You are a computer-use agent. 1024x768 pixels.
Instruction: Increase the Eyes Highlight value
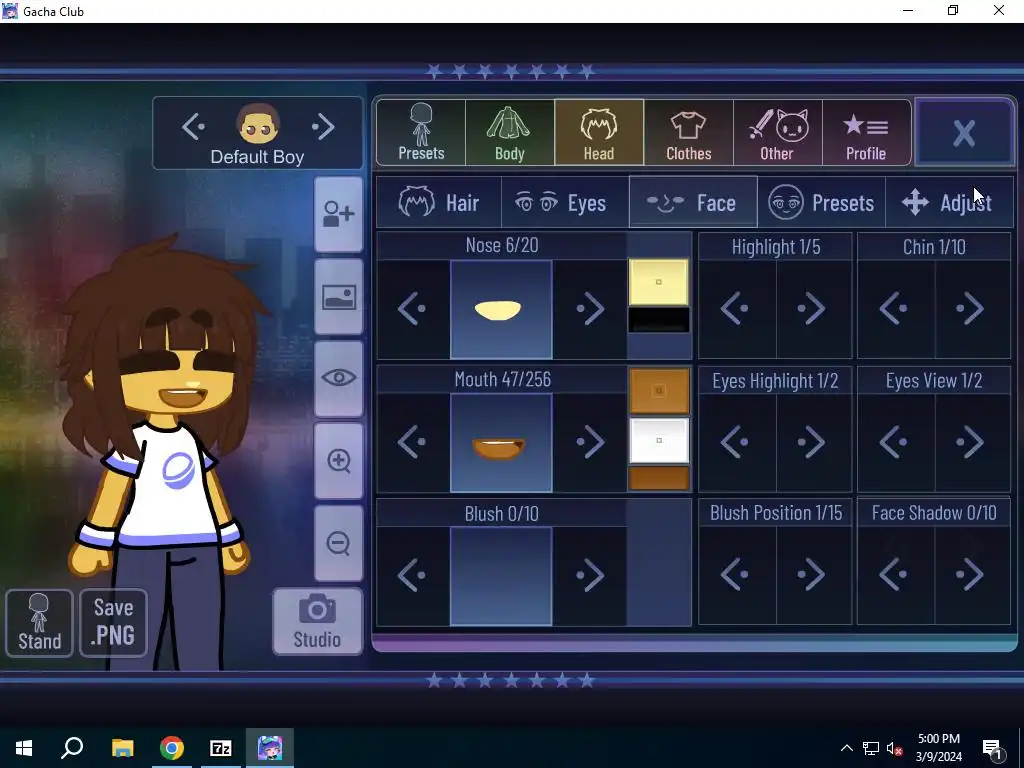tap(814, 443)
